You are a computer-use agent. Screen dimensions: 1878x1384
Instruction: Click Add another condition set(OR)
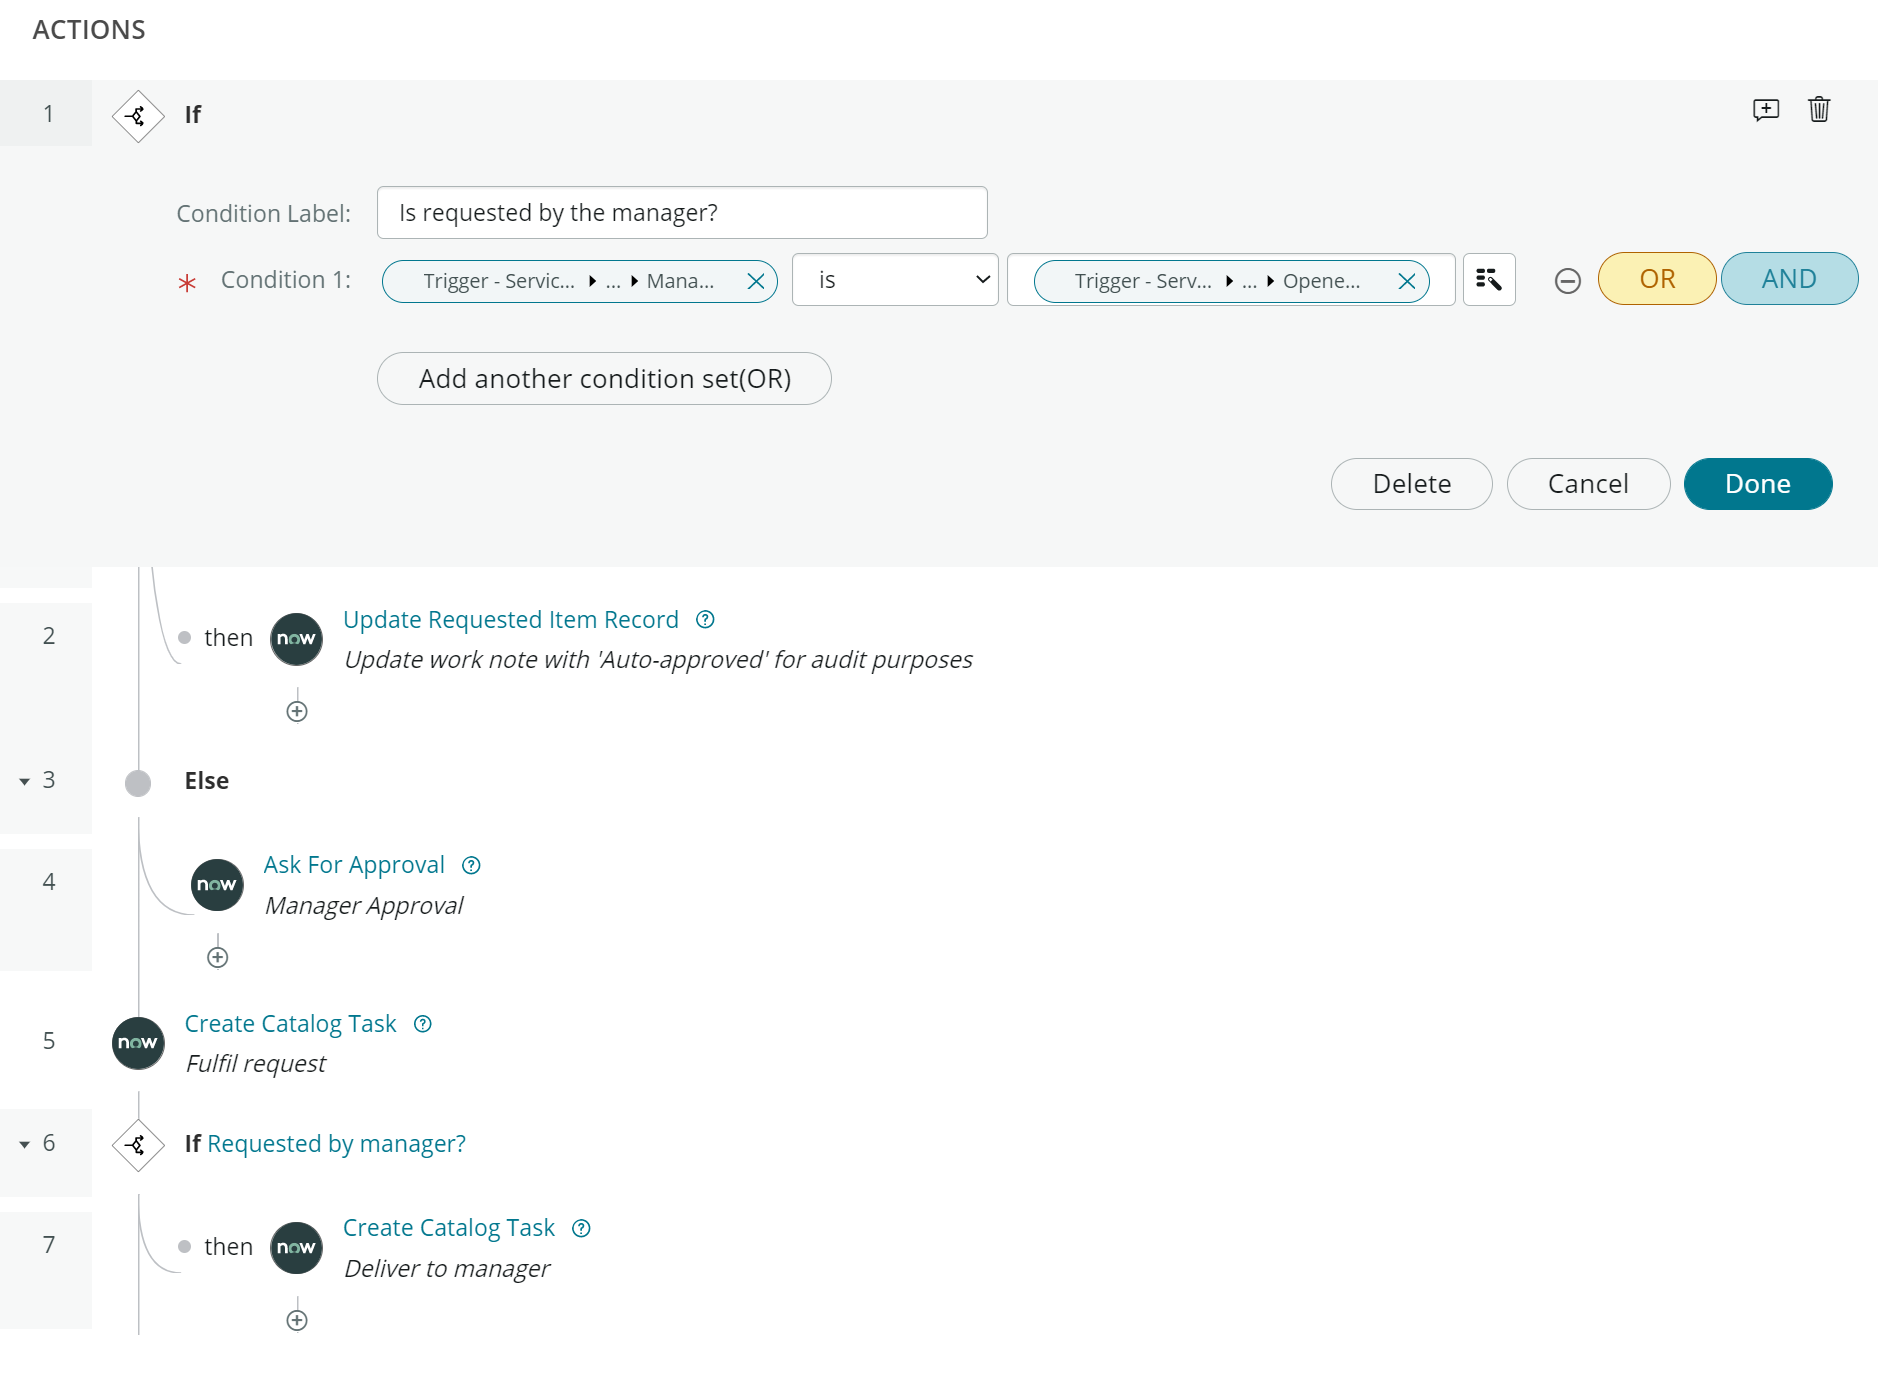[x=603, y=378]
